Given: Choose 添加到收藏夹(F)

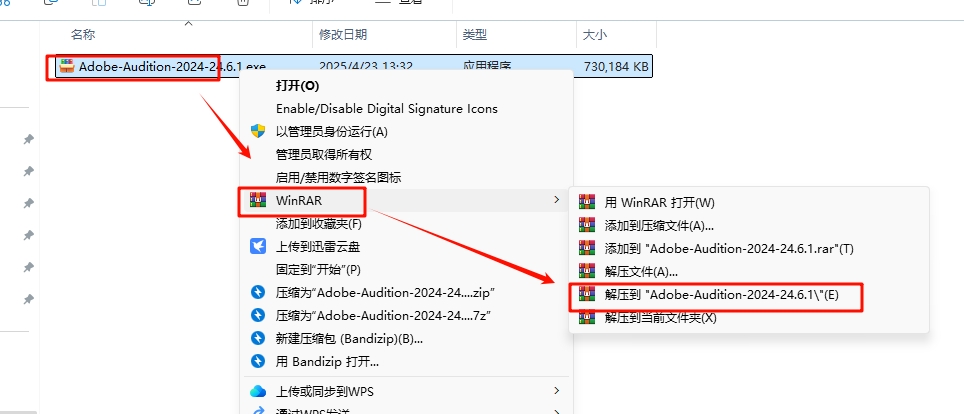Looking at the screenshot, I should click(318, 223).
